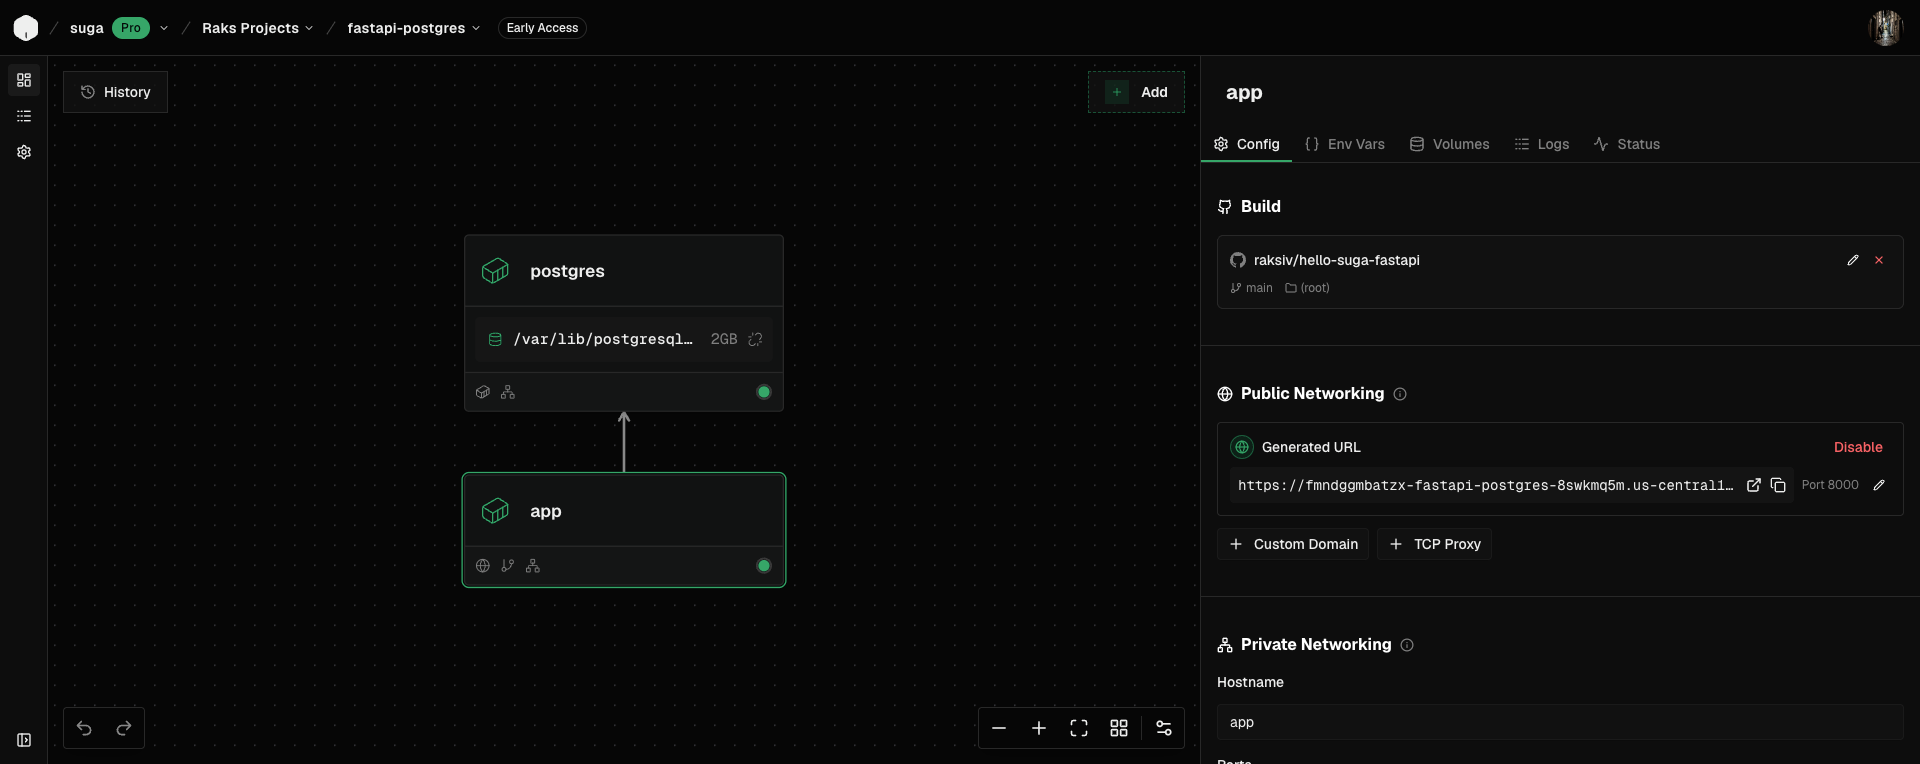Edit Port 8000 setting
This screenshot has width=1920, height=764.
pos(1879,485)
